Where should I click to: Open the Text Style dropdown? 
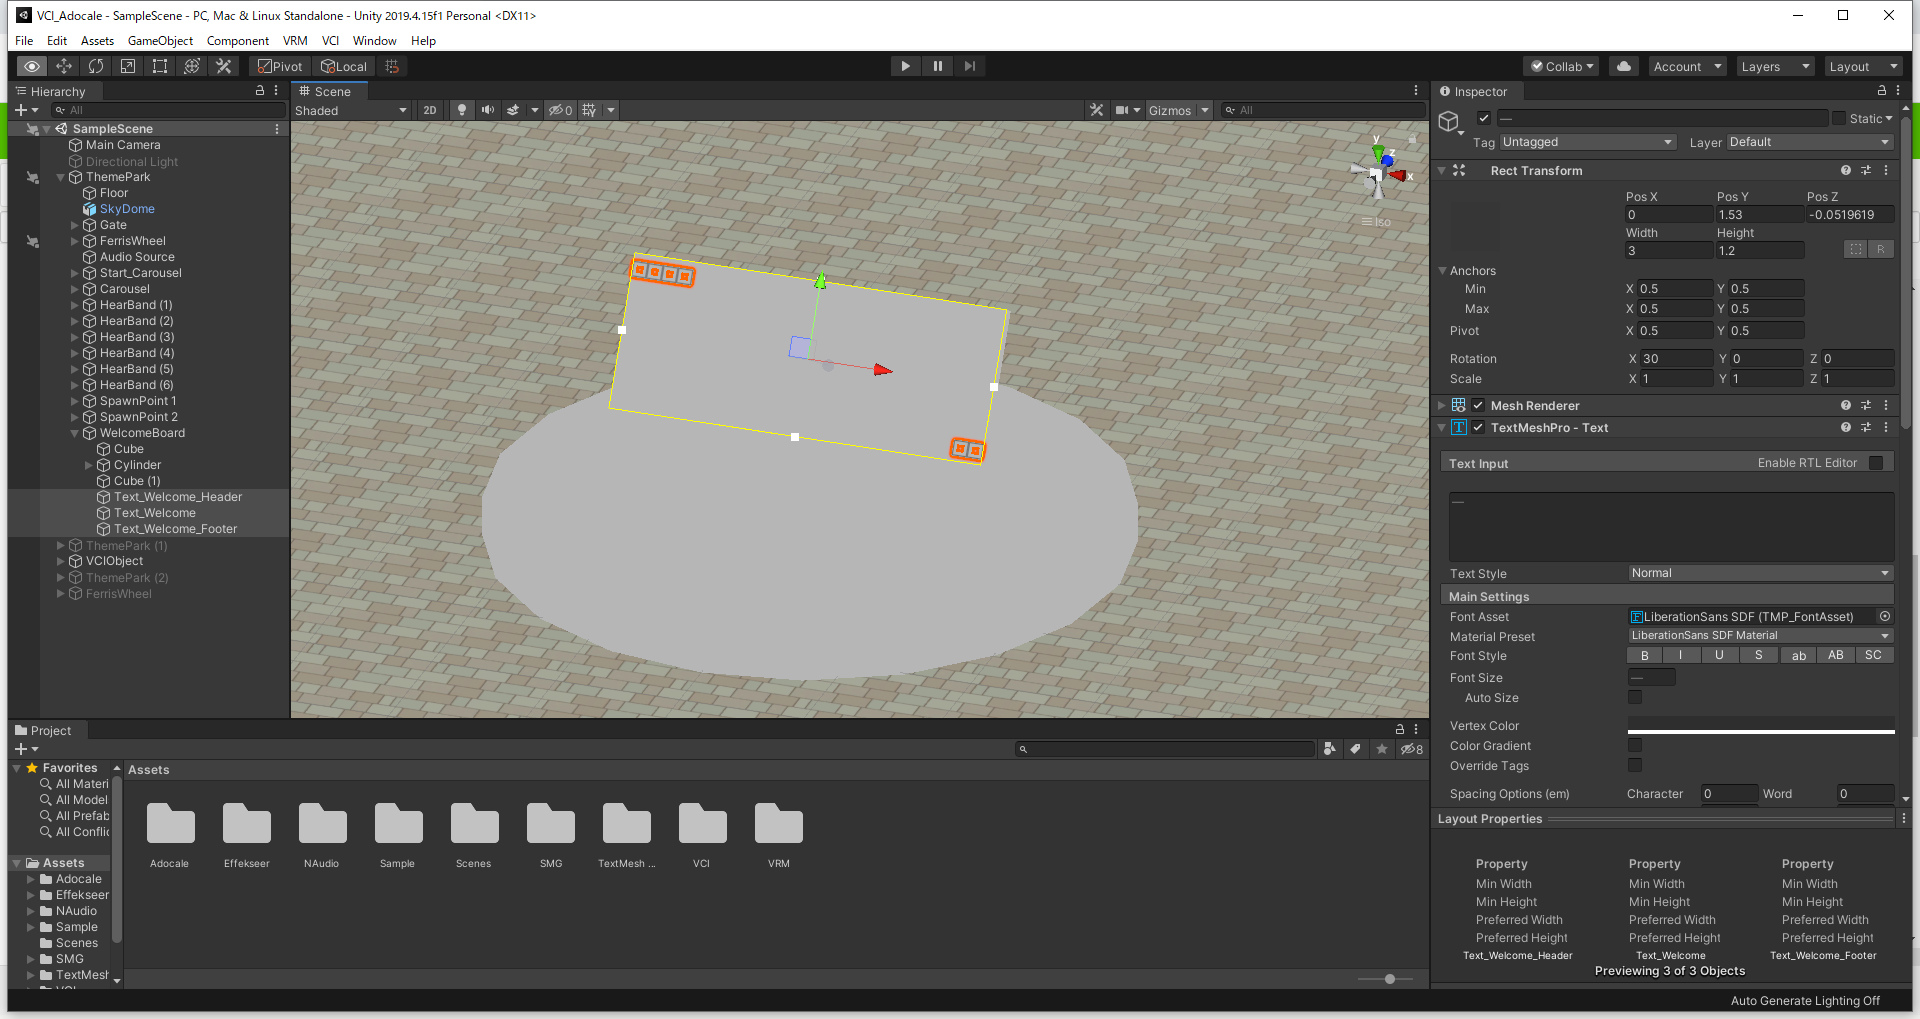[1760, 573]
